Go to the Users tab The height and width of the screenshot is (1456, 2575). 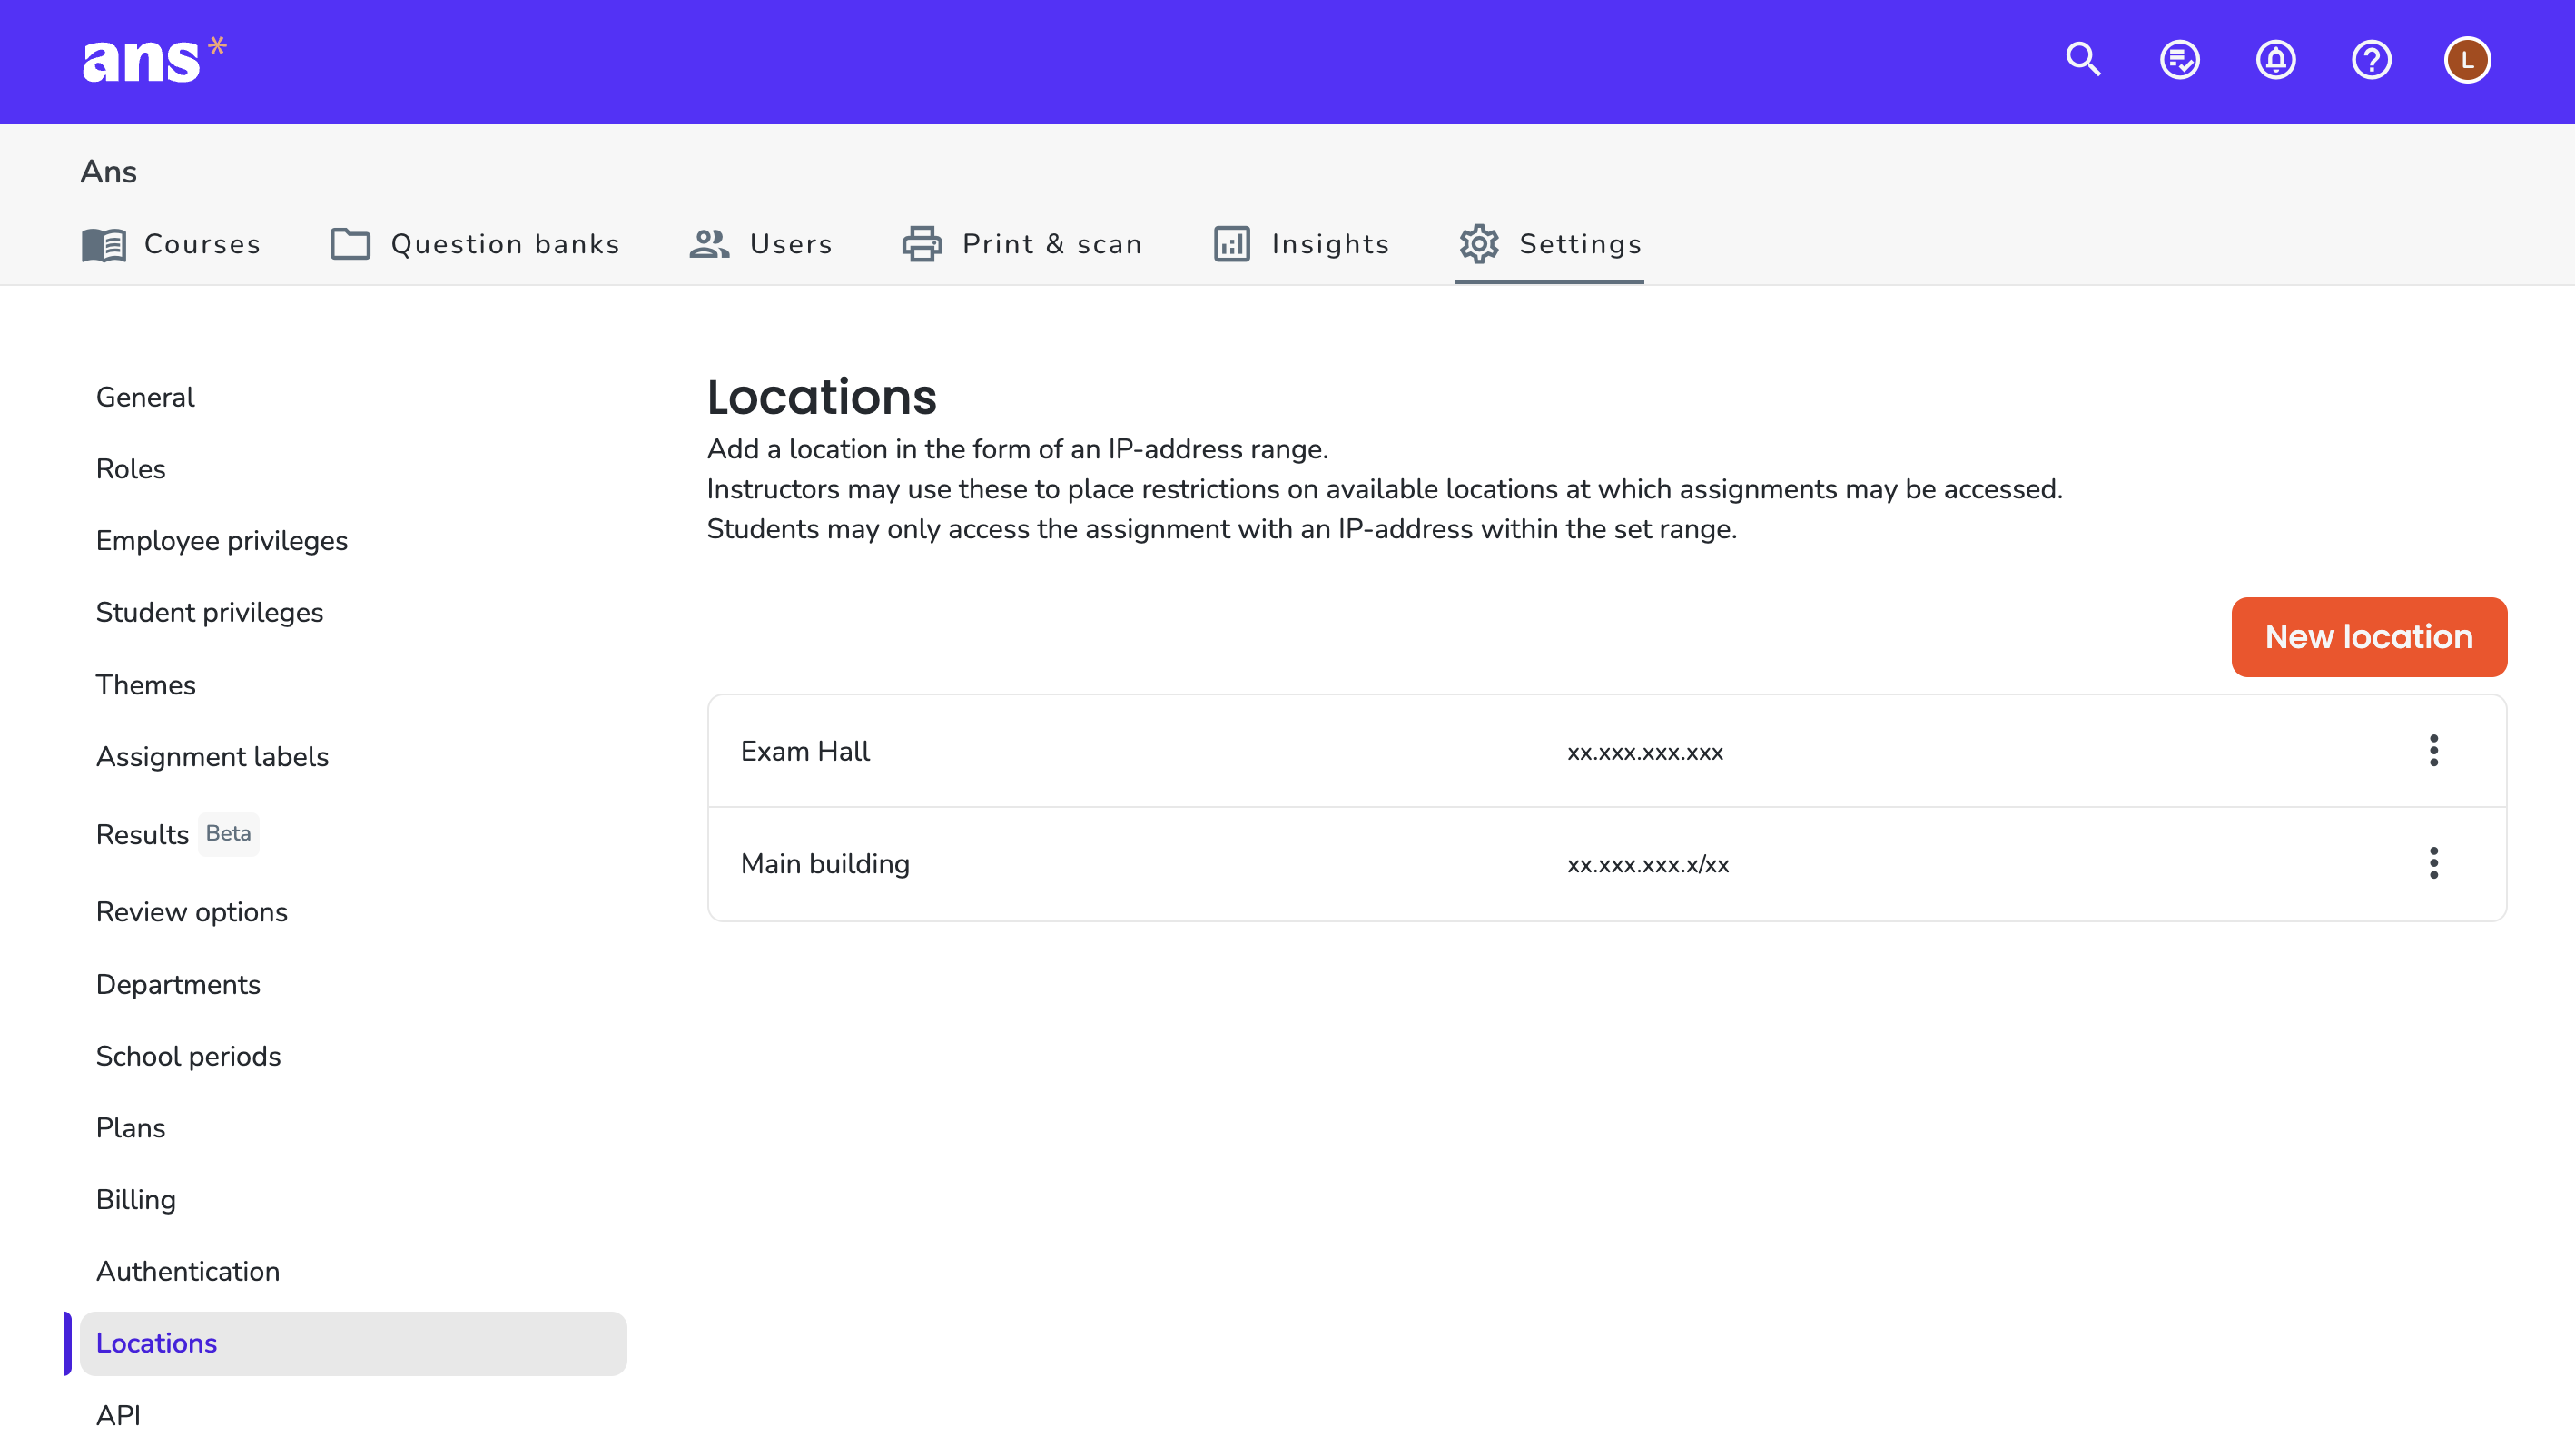[x=761, y=244]
